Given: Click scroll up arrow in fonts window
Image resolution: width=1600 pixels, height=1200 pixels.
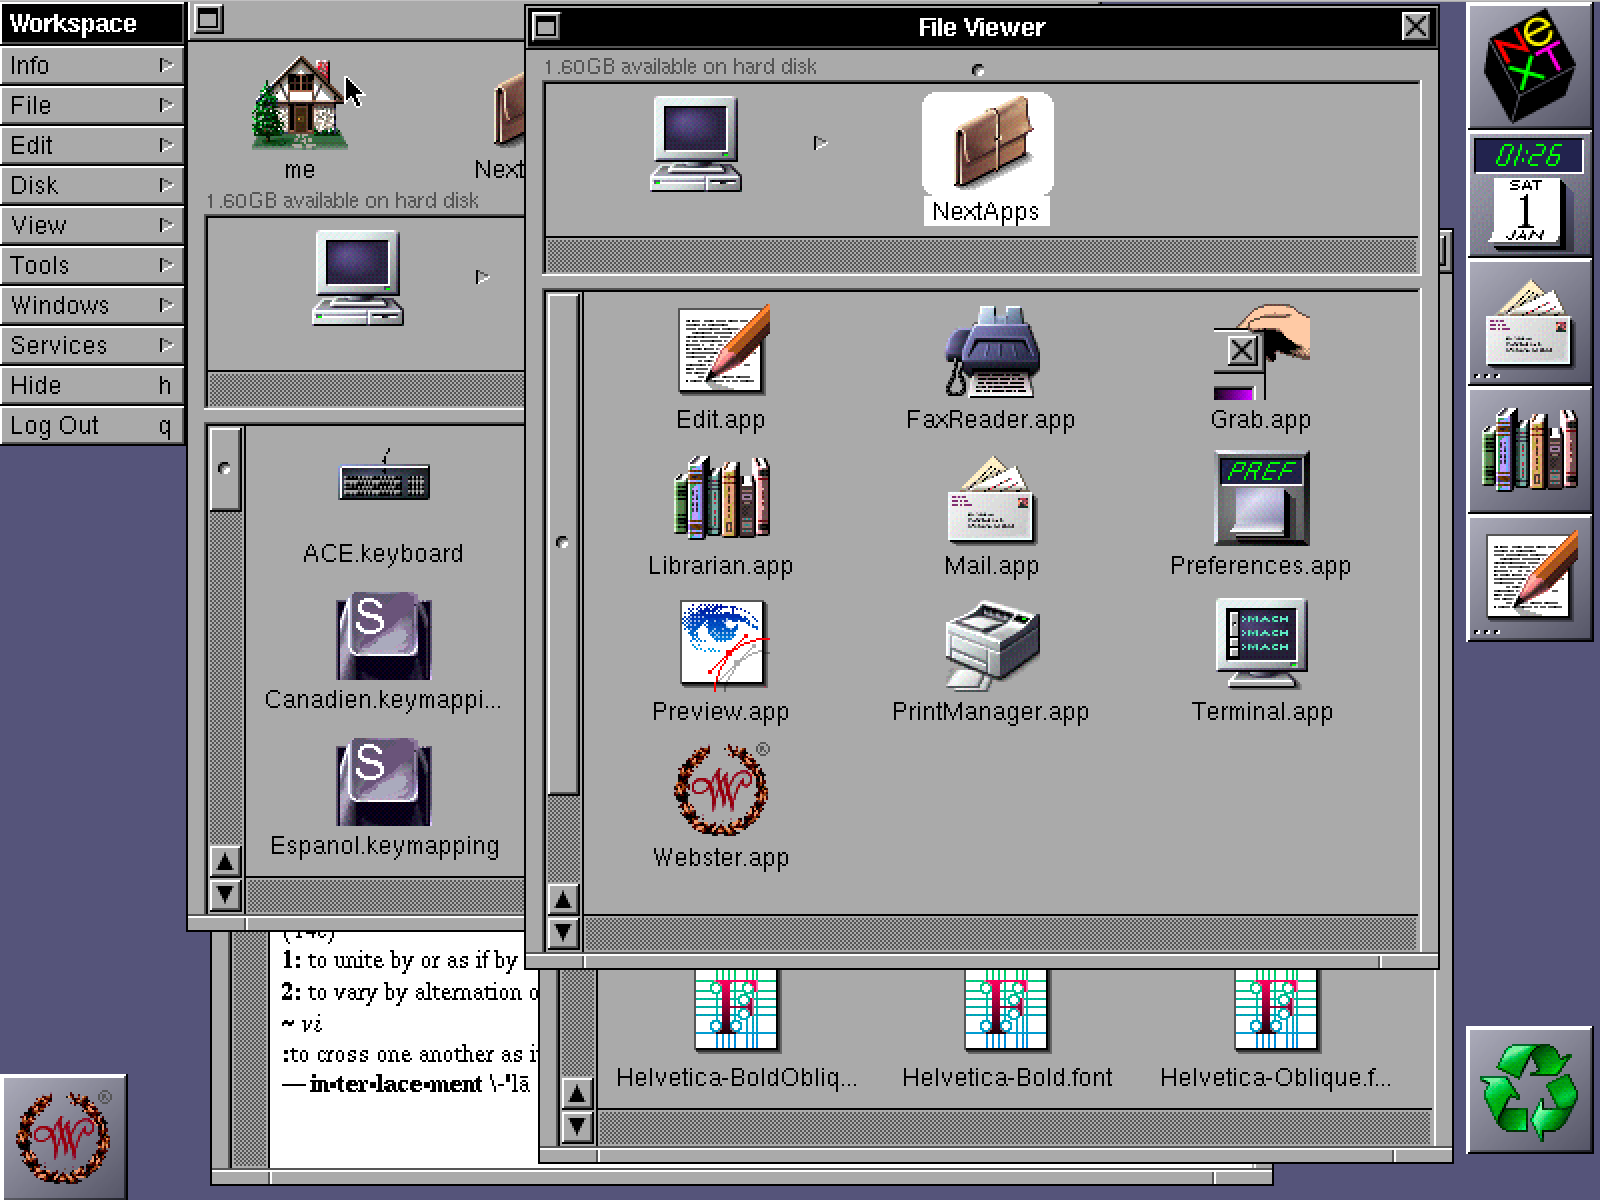Looking at the screenshot, I should point(577,1094).
